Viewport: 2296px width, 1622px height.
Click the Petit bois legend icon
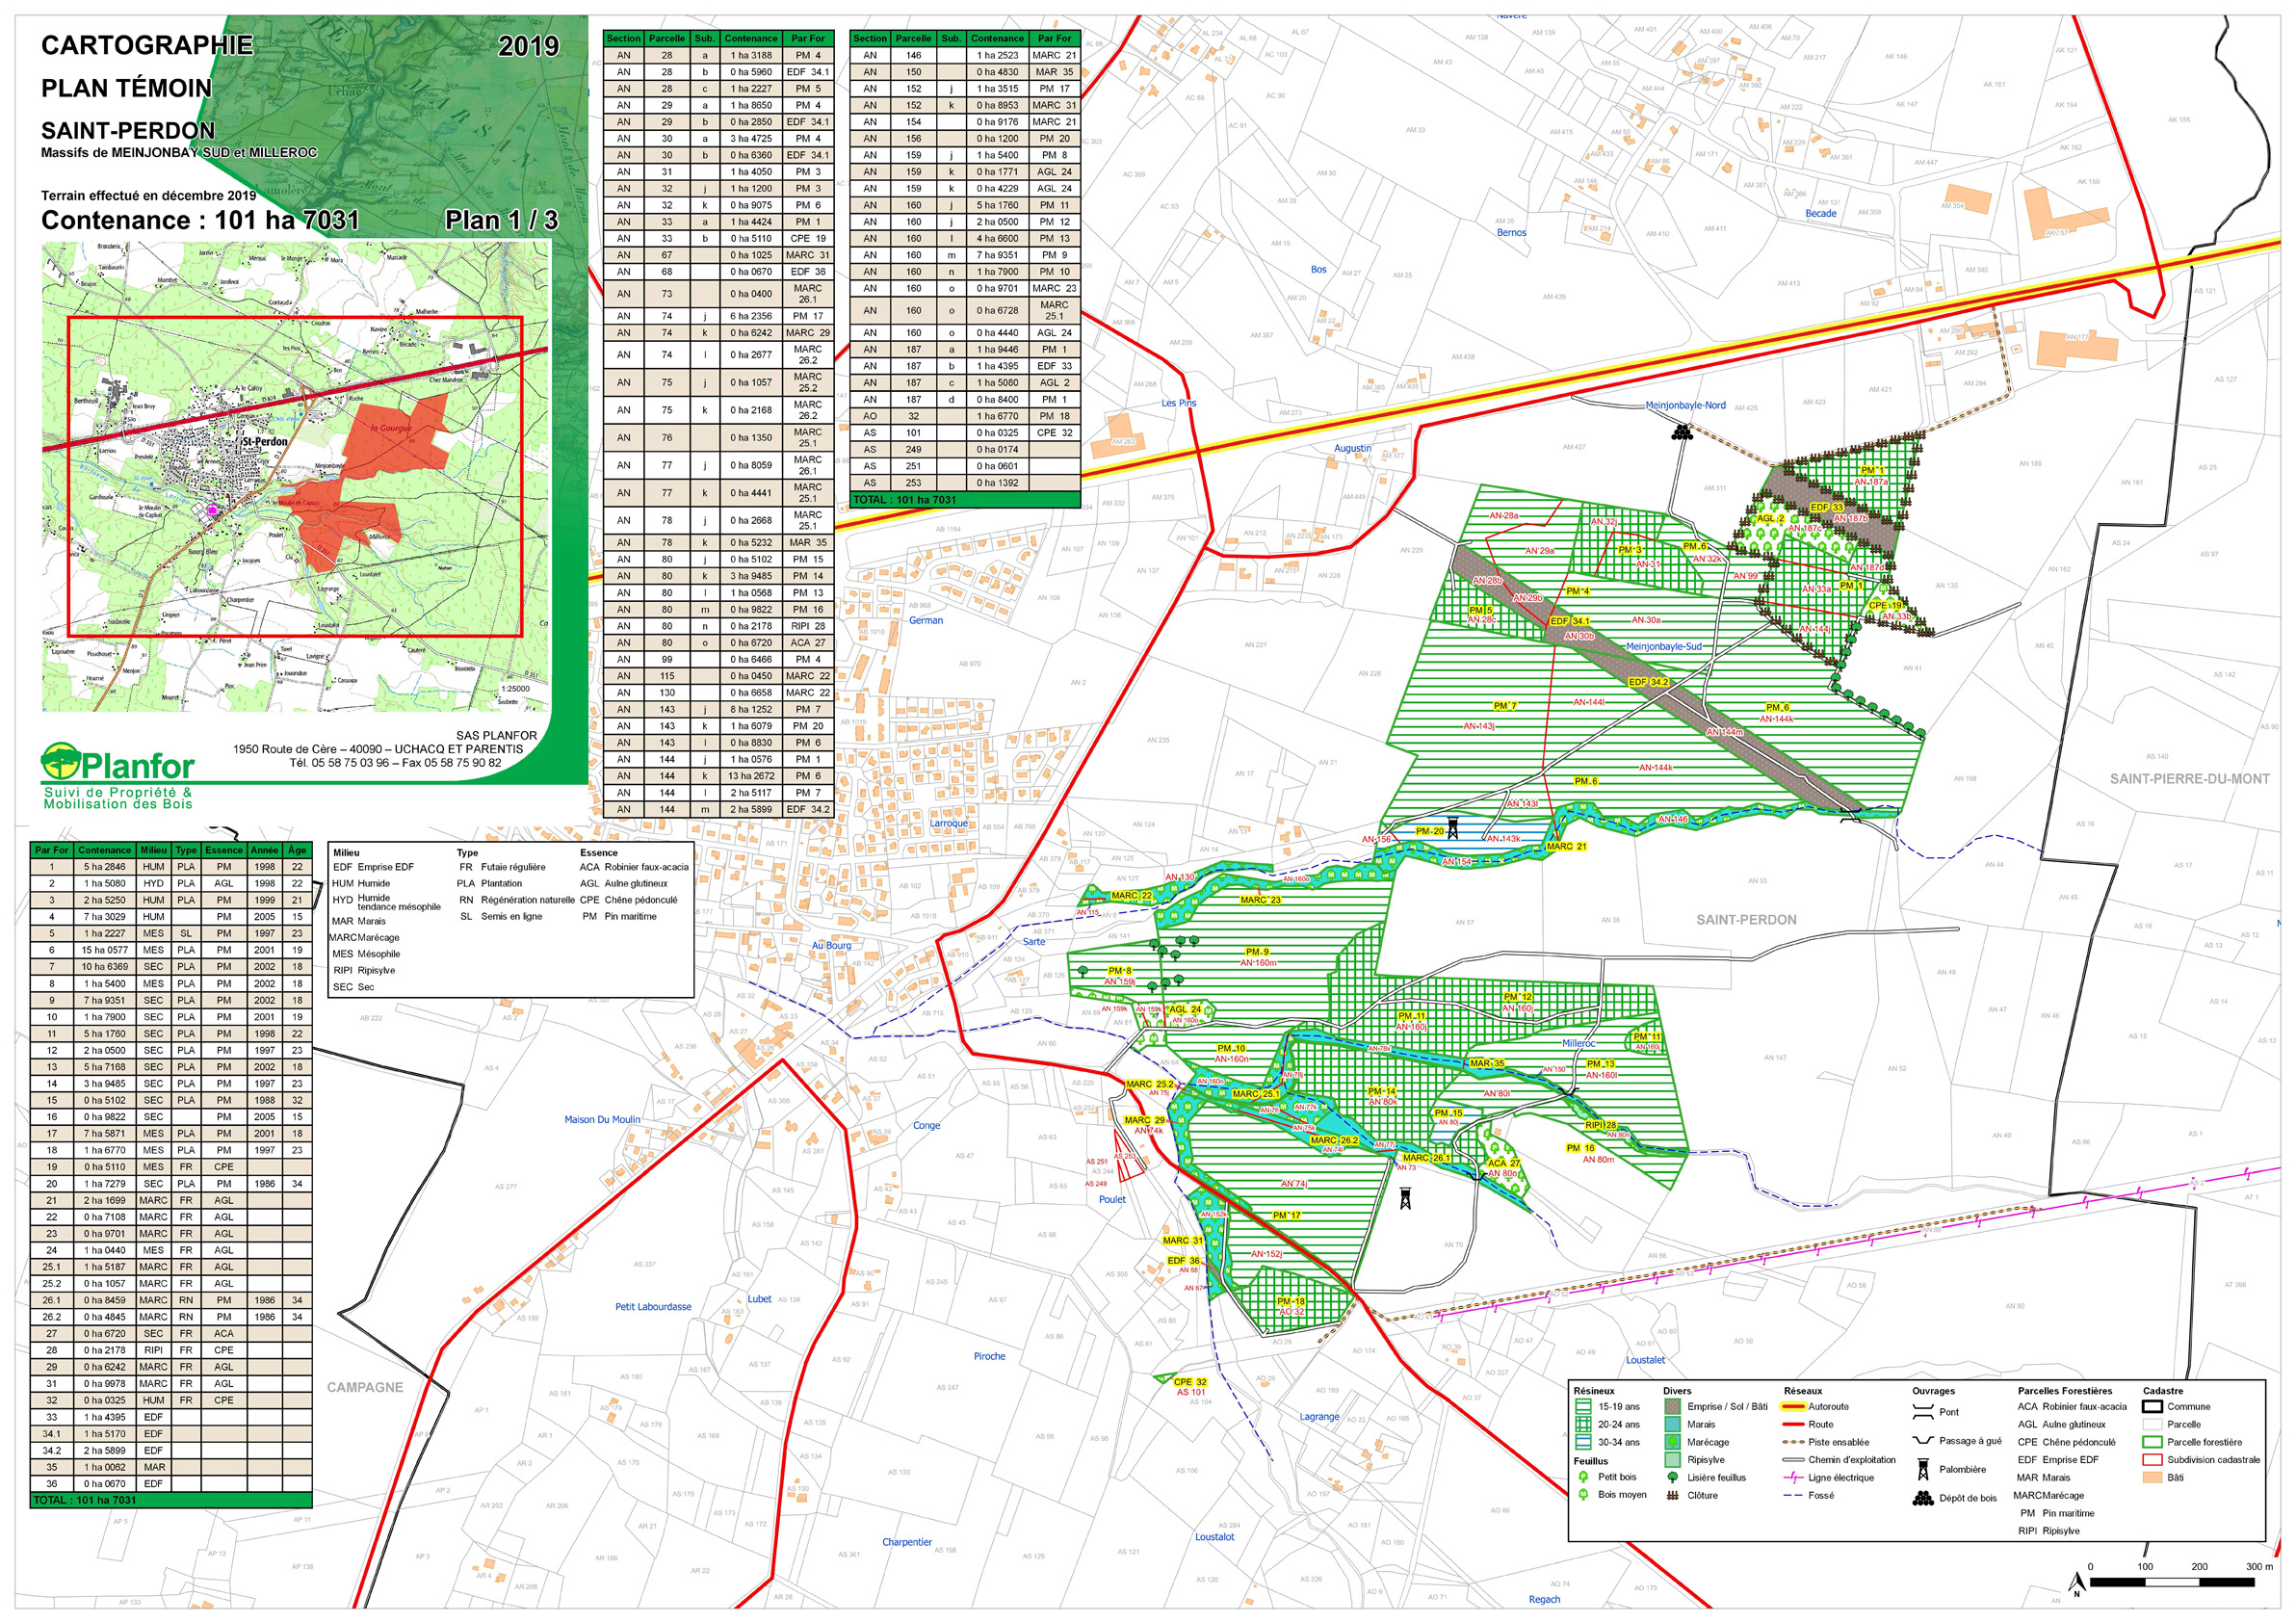[1583, 1477]
